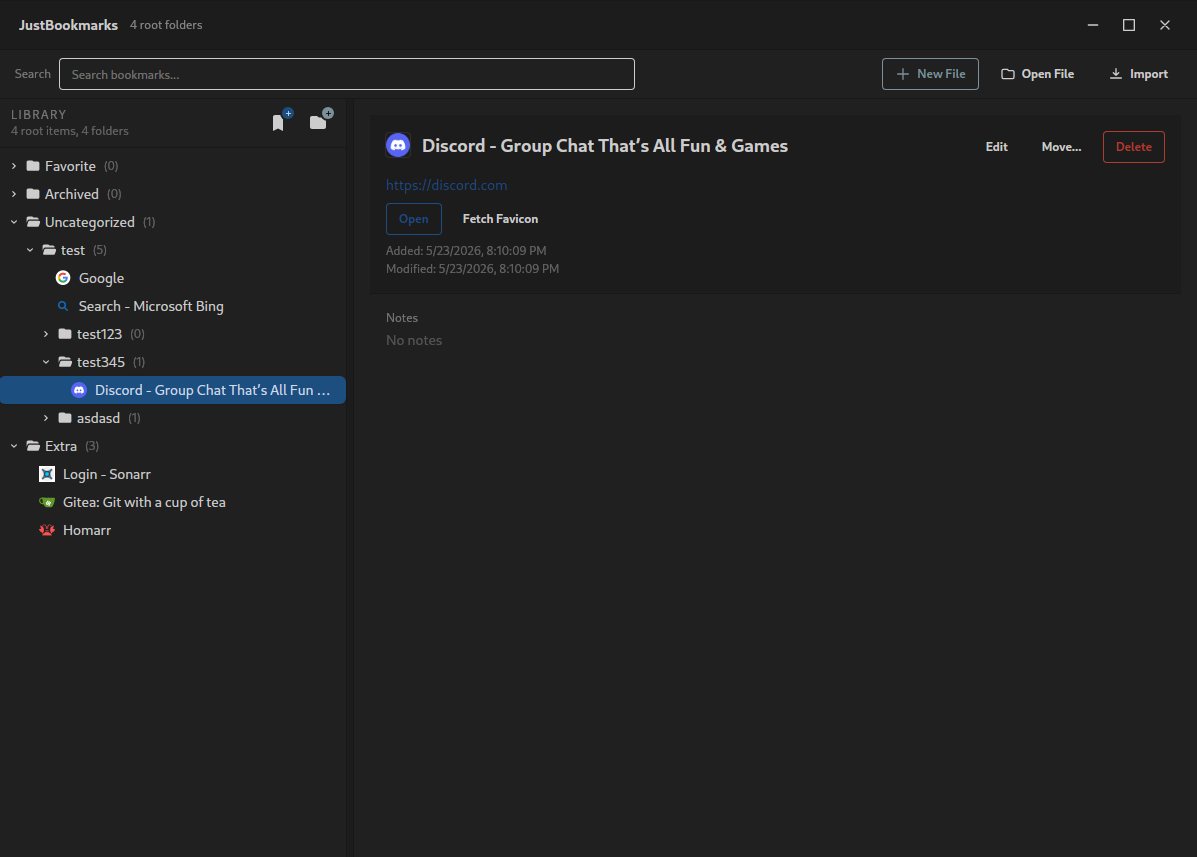Click the Sonarr favicon in Extra folder
The image size is (1197, 857).
(x=47, y=474)
